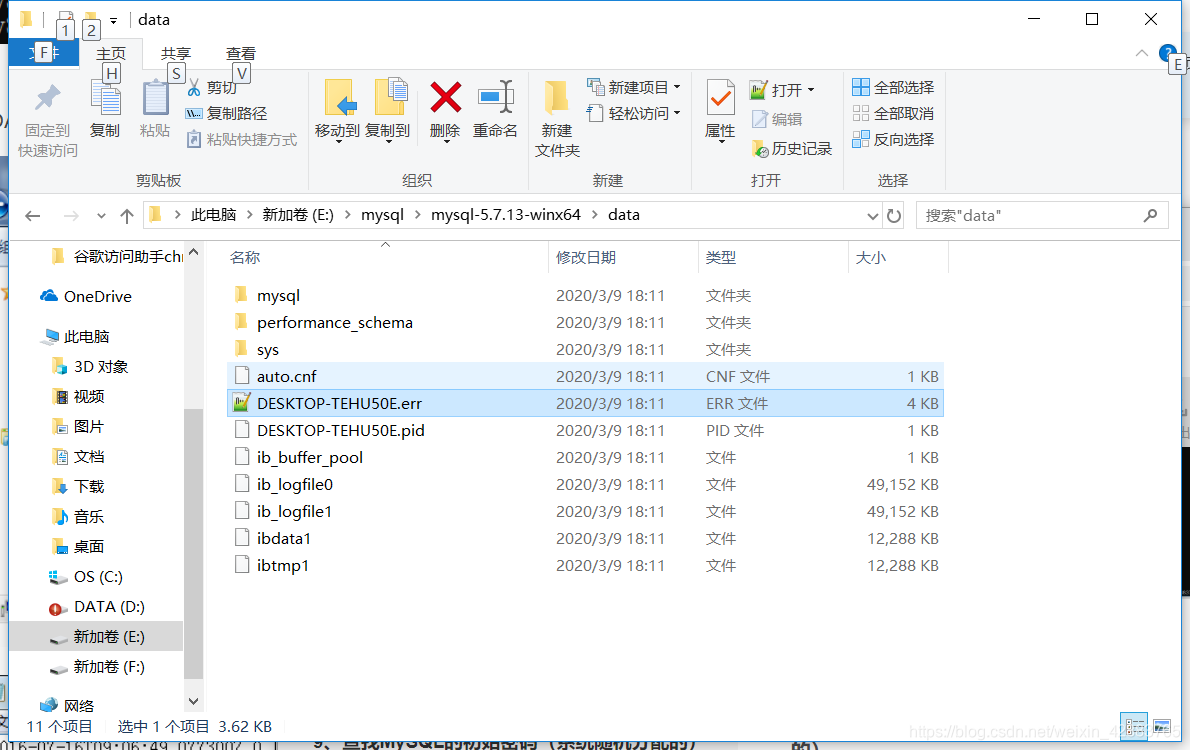Click mysql-5.7.13-winx64 in the breadcrumb
This screenshot has width=1190, height=750.
tap(506, 215)
